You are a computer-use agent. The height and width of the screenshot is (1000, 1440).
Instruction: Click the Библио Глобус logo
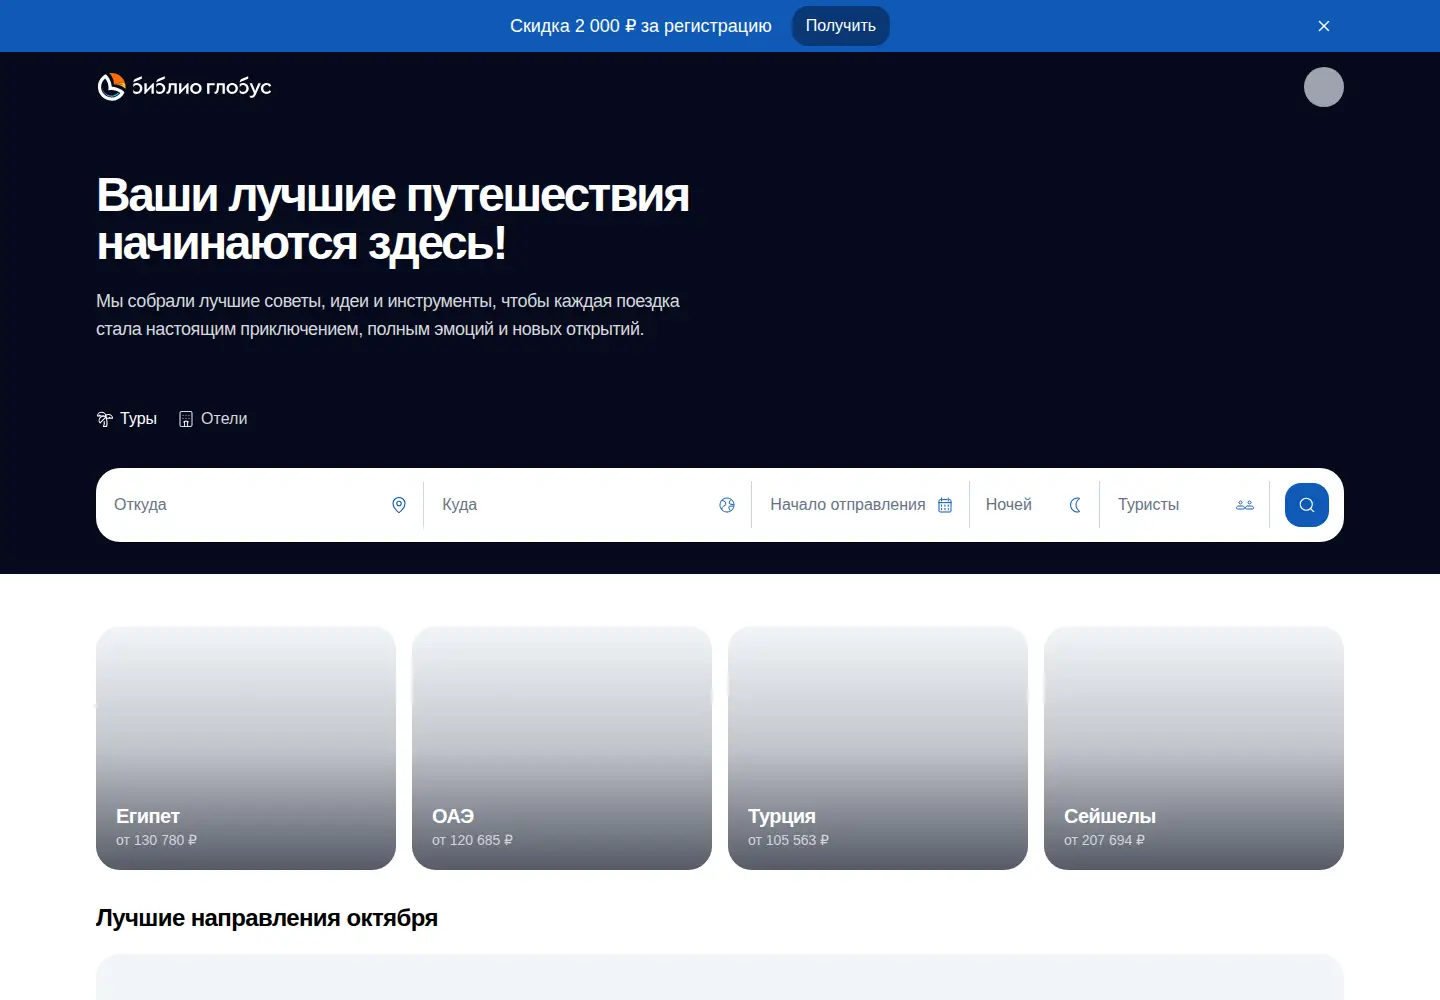184,87
